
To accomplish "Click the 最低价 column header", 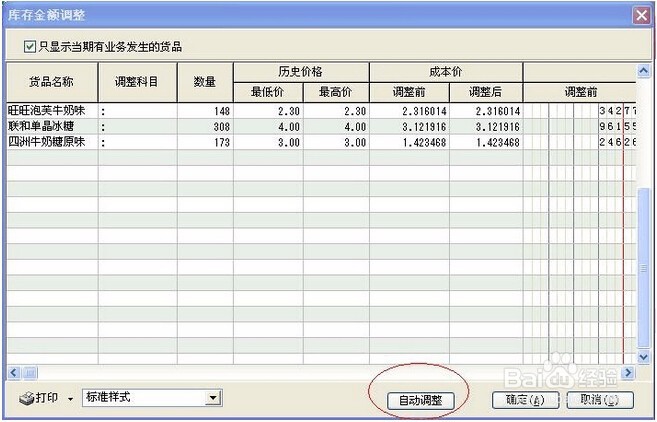I will tap(268, 92).
